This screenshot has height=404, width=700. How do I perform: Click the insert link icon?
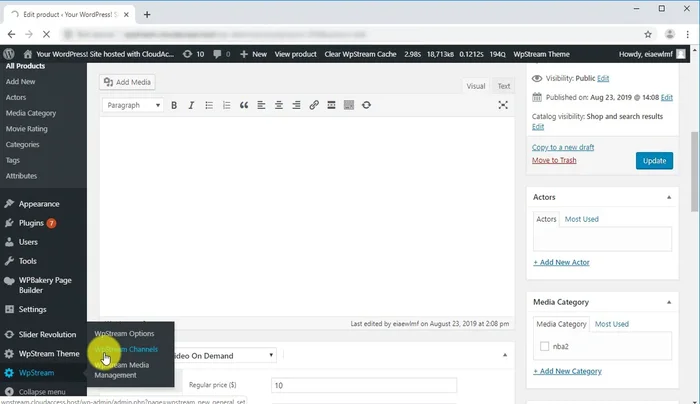[314, 105]
